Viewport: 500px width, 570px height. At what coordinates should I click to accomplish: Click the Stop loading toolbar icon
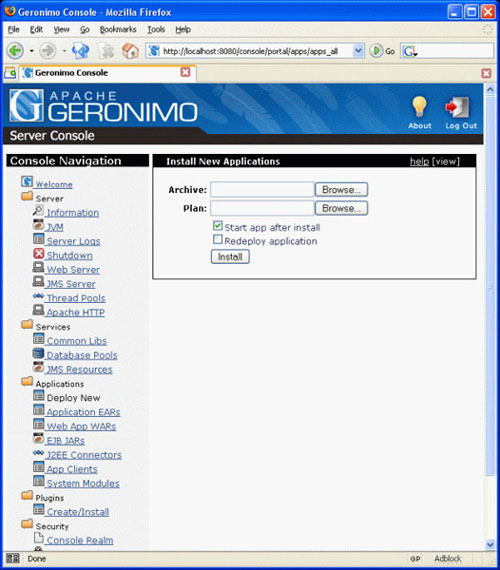click(x=107, y=51)
